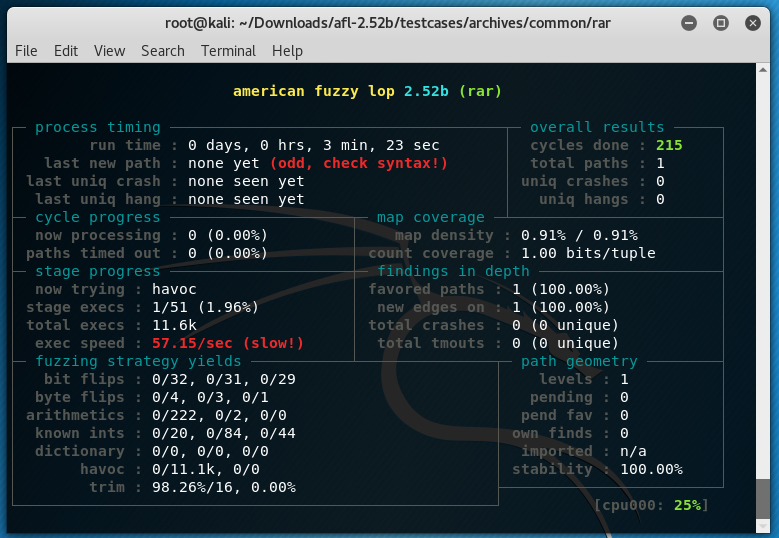This screenshot has height=538, width=779.
Task: Click the 'paths timed out' label
Action: [x=93, y=253]
